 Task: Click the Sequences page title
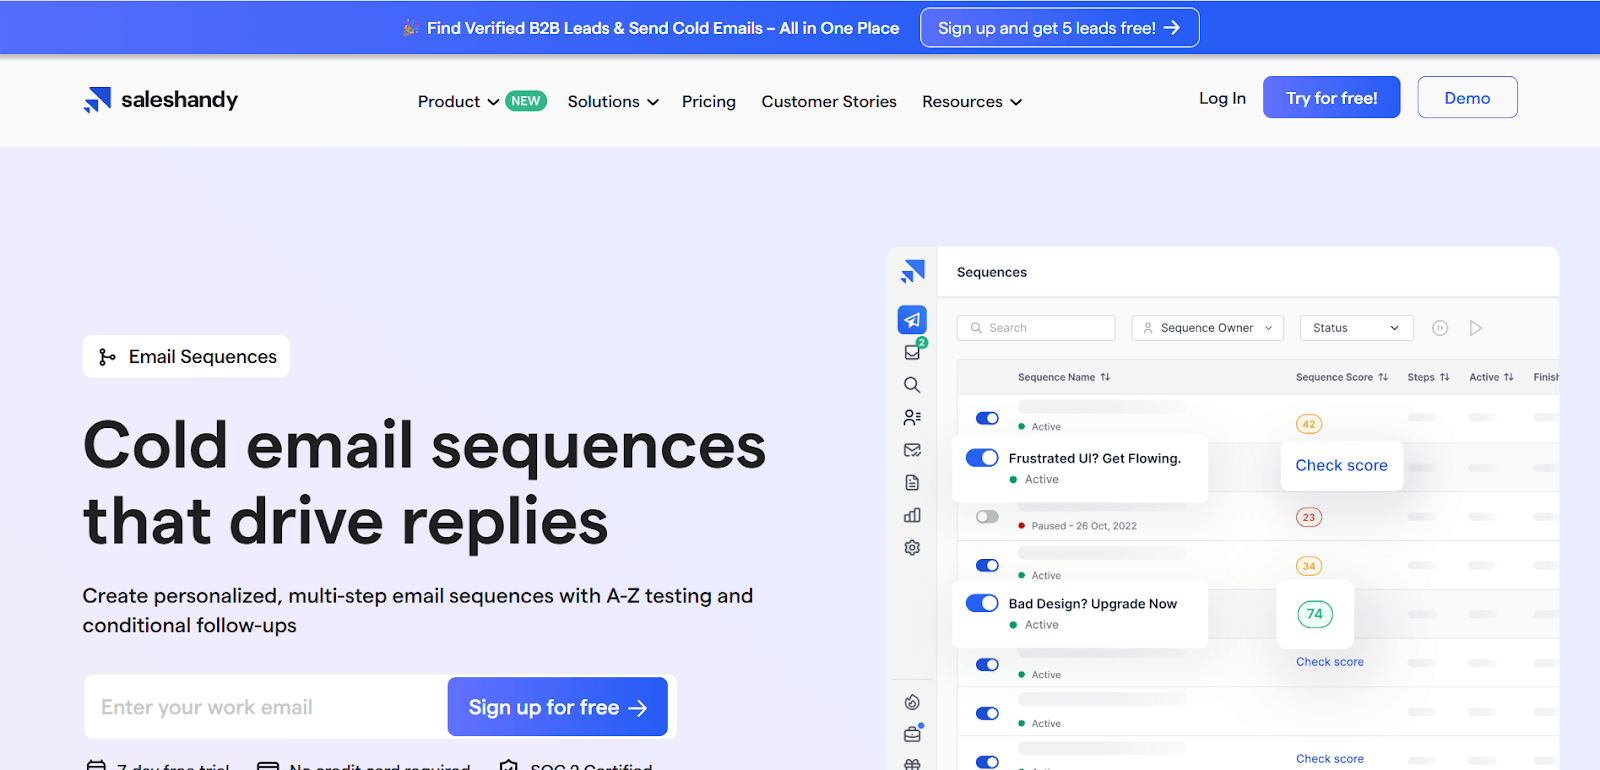coord(991,272)
